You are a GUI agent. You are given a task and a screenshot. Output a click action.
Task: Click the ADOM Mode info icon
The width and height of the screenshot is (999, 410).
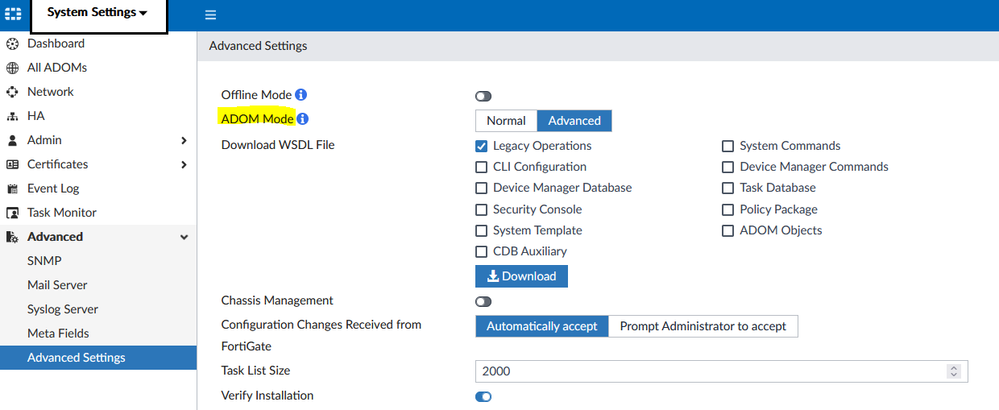[303, 120]
